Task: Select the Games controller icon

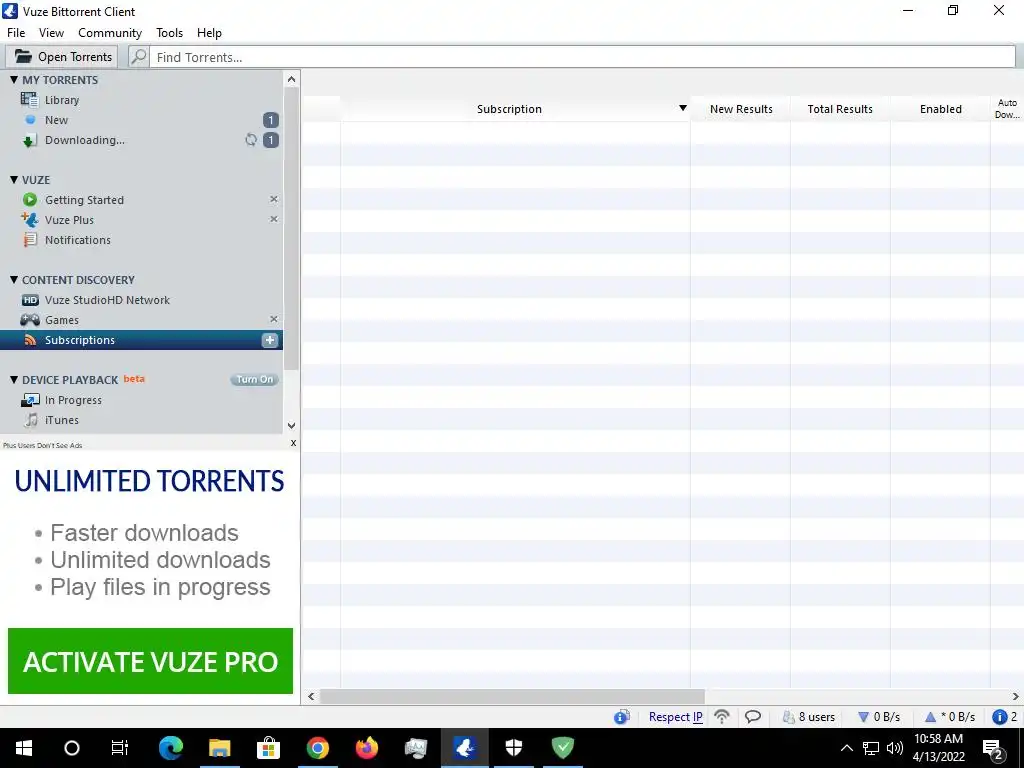Action: coord(30,320)
